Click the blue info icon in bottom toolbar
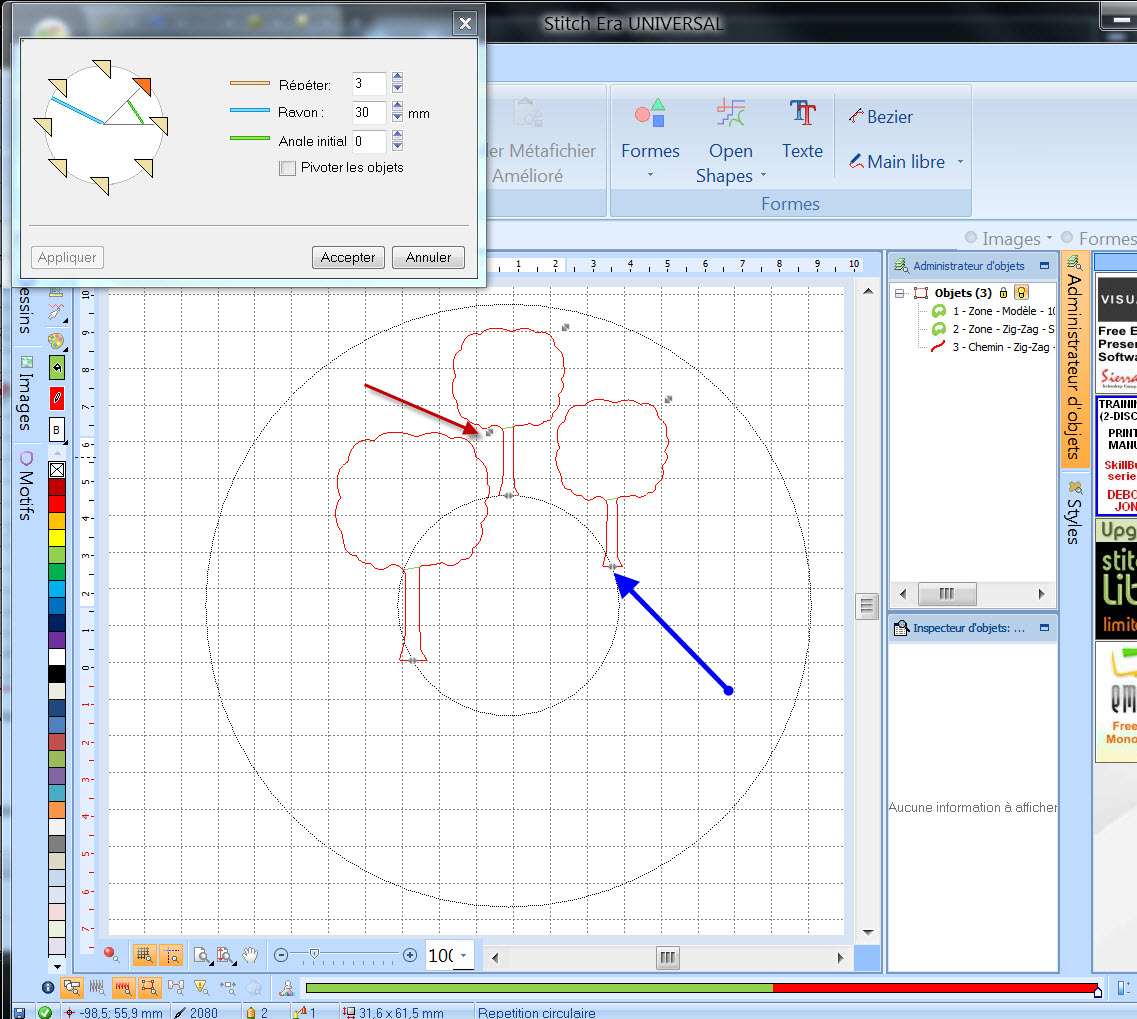The height and width of the screenshot is (1019, 1137). [x=48, y=987]
